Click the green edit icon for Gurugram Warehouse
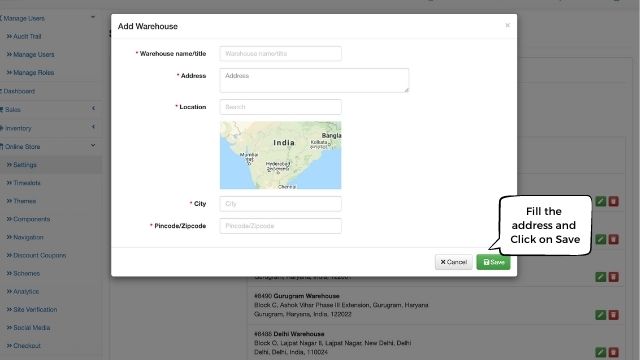The width and height of the screenshot is (640, 360). [600, 315]
